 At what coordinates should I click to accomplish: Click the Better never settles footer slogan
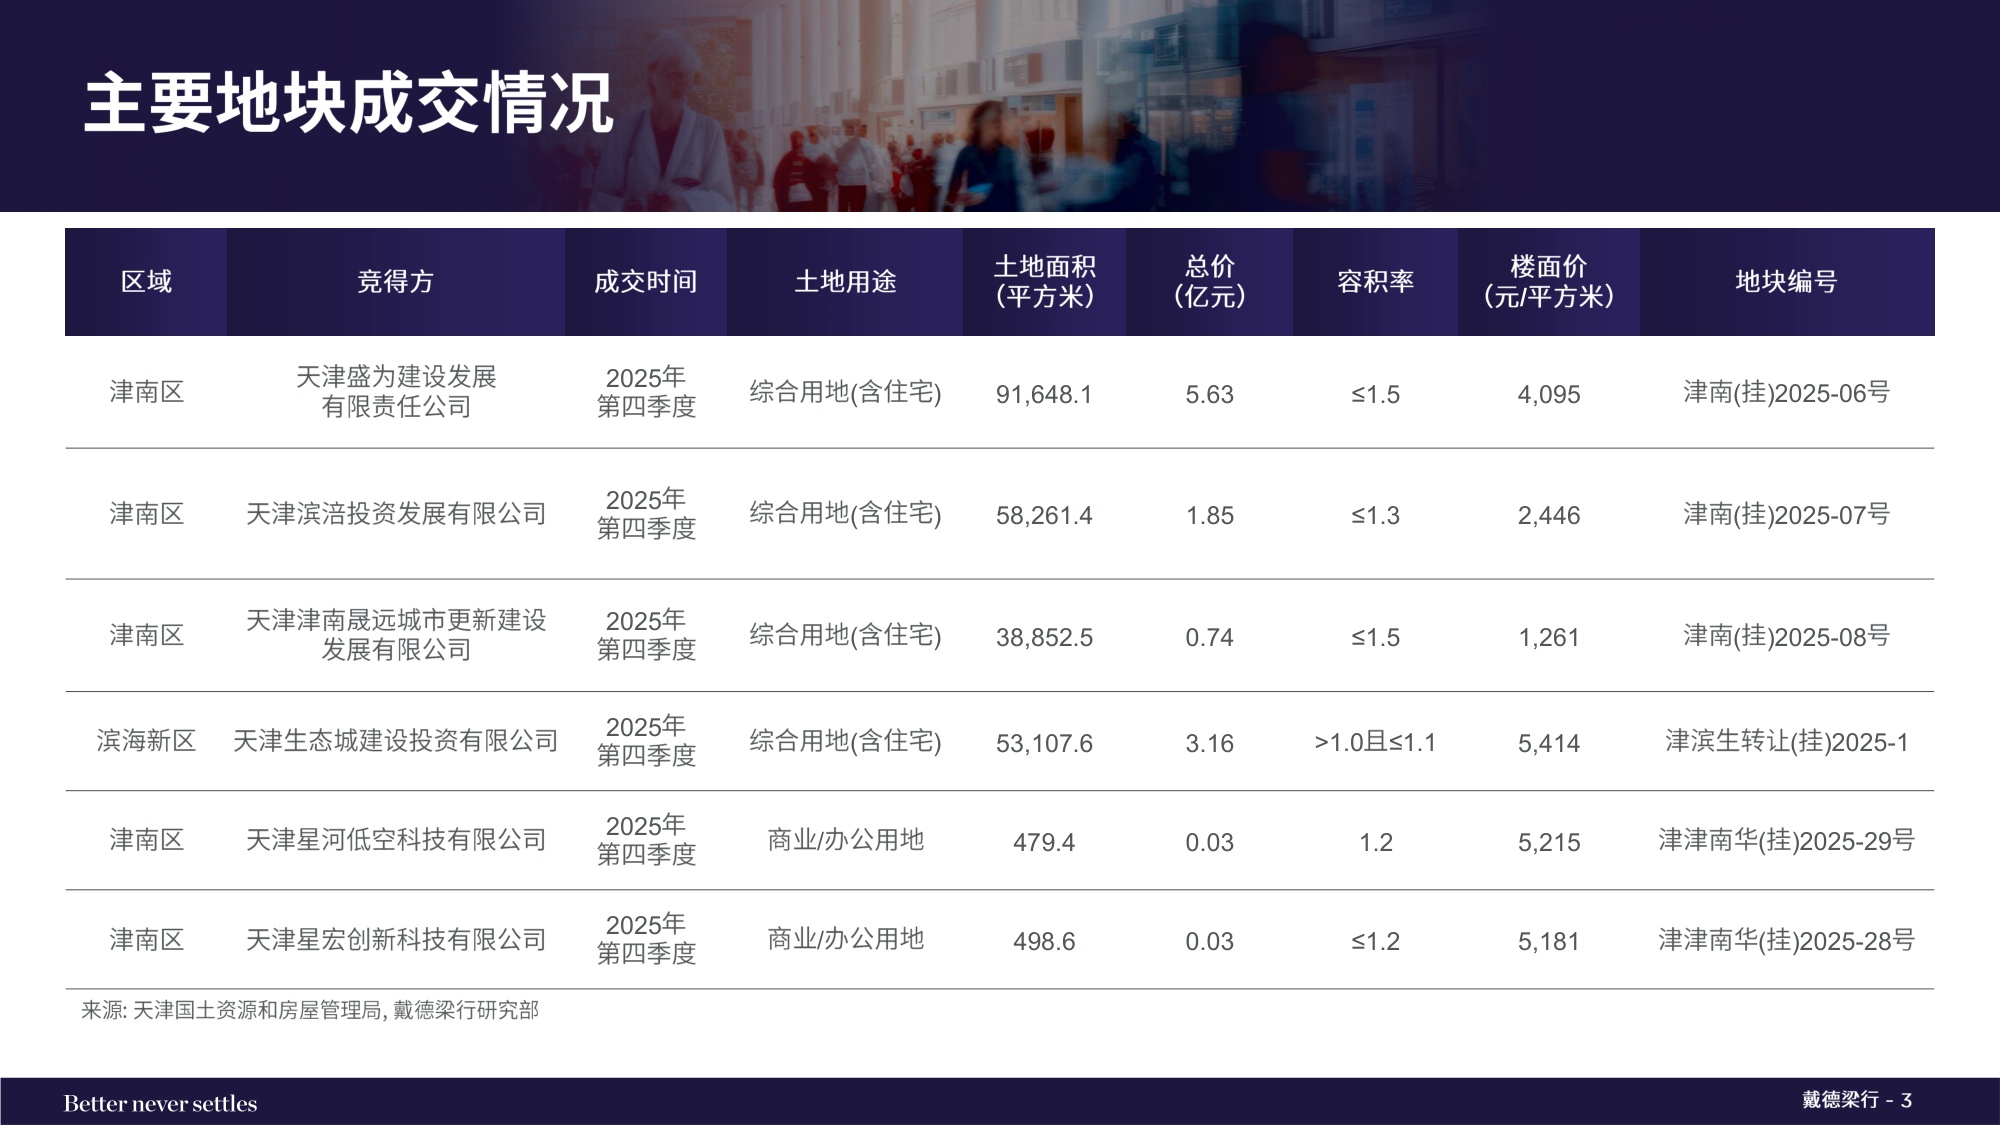pyautogui.click(x=160, y=1103)
